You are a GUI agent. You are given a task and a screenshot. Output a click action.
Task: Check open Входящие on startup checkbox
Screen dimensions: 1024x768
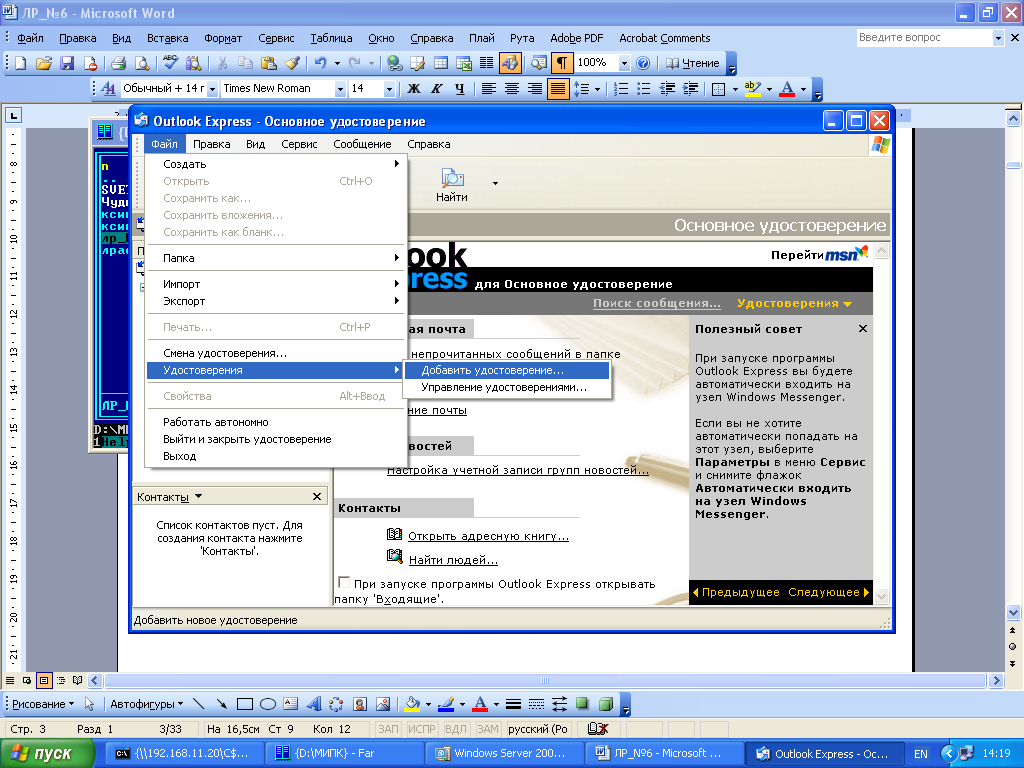coord(344,581)
